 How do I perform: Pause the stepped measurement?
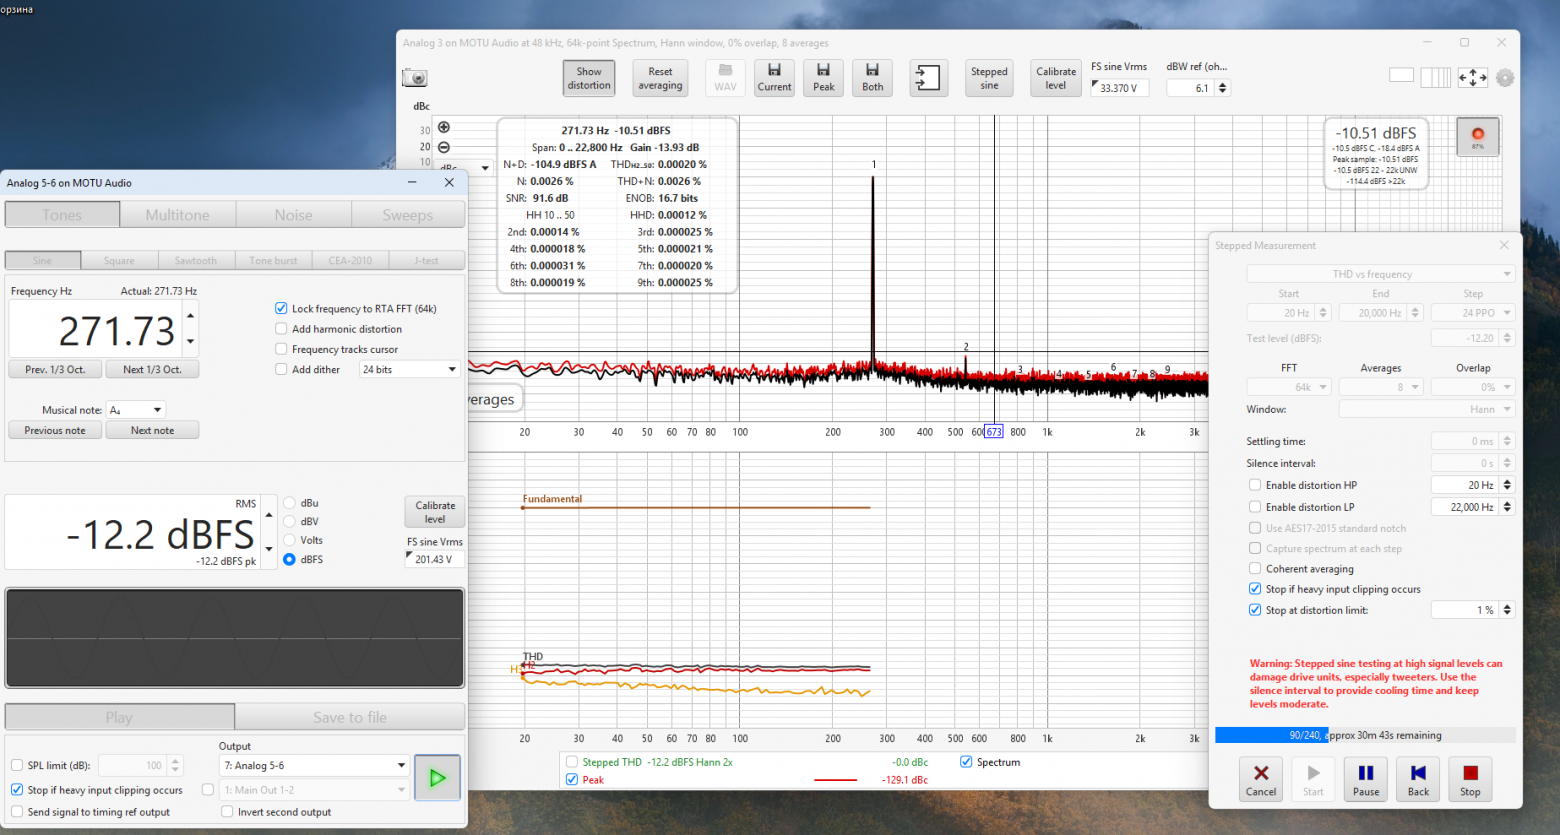click(x=1366, y=779)
